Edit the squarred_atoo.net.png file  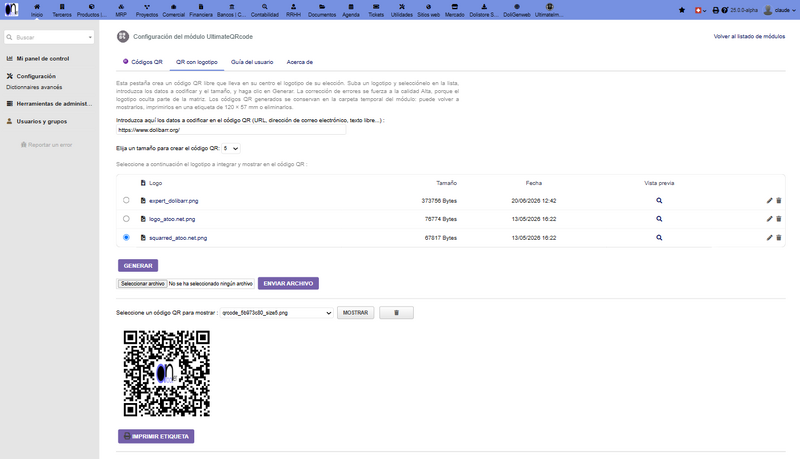pyautogui.click(x=769, y=238)
